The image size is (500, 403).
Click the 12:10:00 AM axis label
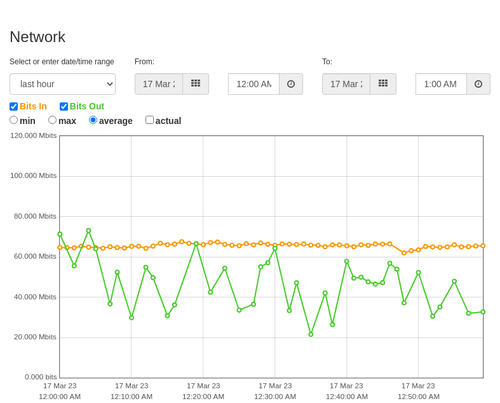pos(132,397)
